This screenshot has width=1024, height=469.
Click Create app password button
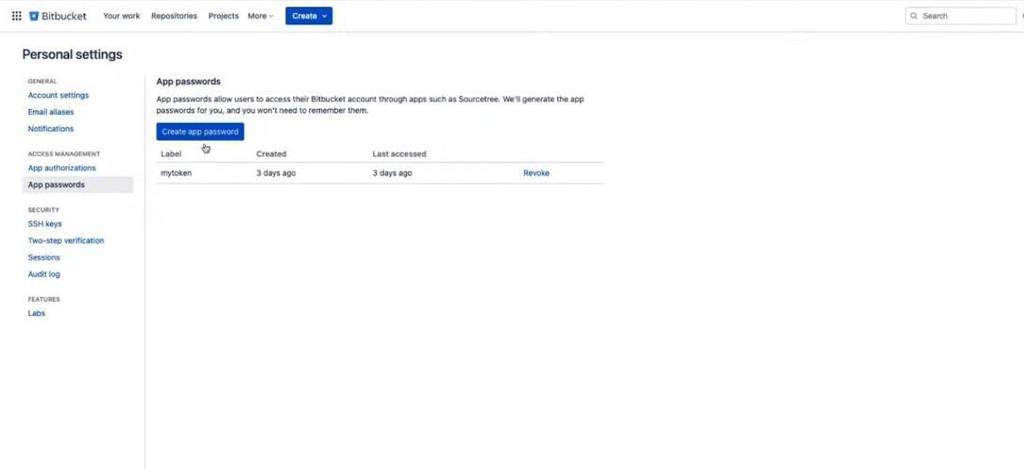point(200,131)
